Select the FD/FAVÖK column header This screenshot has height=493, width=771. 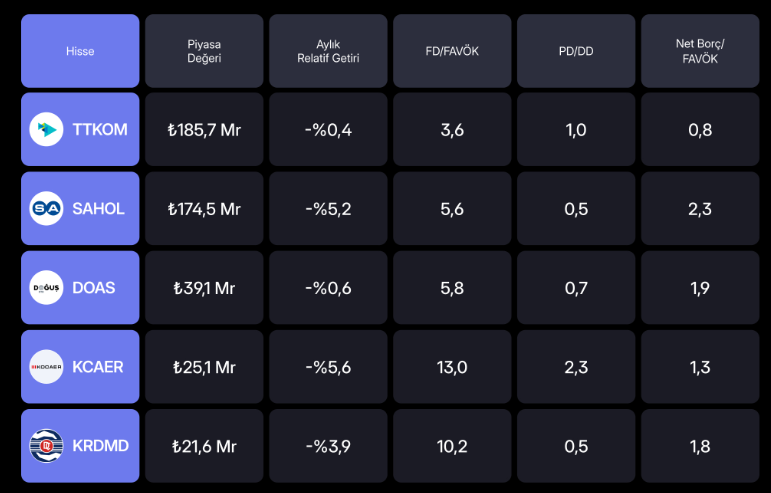452,51
